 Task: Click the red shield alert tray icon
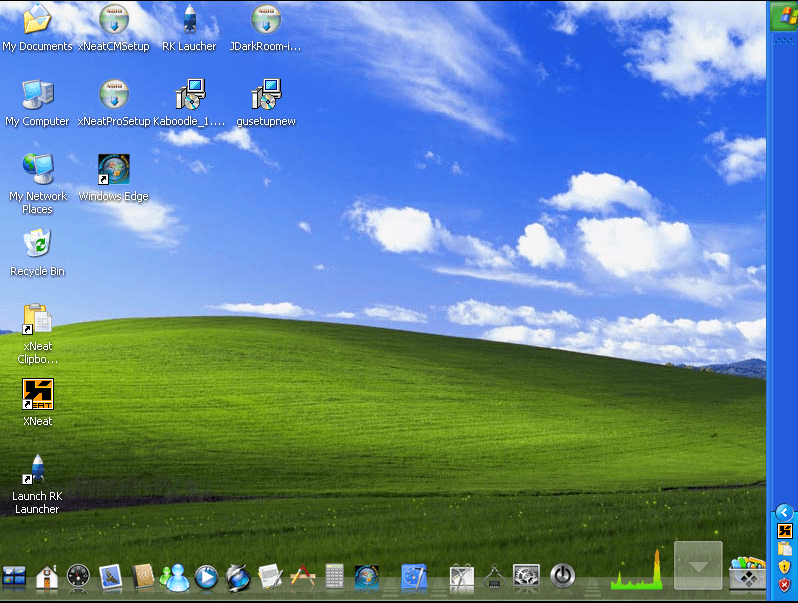(x=784, y=585)
